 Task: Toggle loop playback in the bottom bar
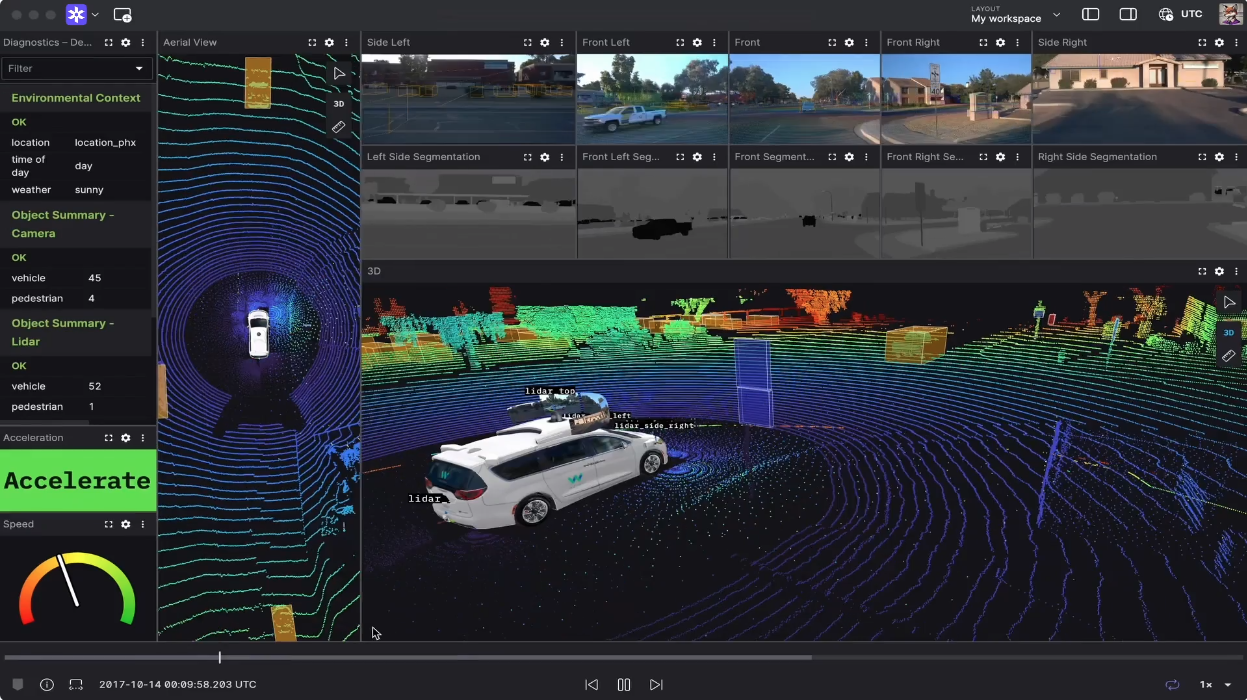[x=1172, y=685]
